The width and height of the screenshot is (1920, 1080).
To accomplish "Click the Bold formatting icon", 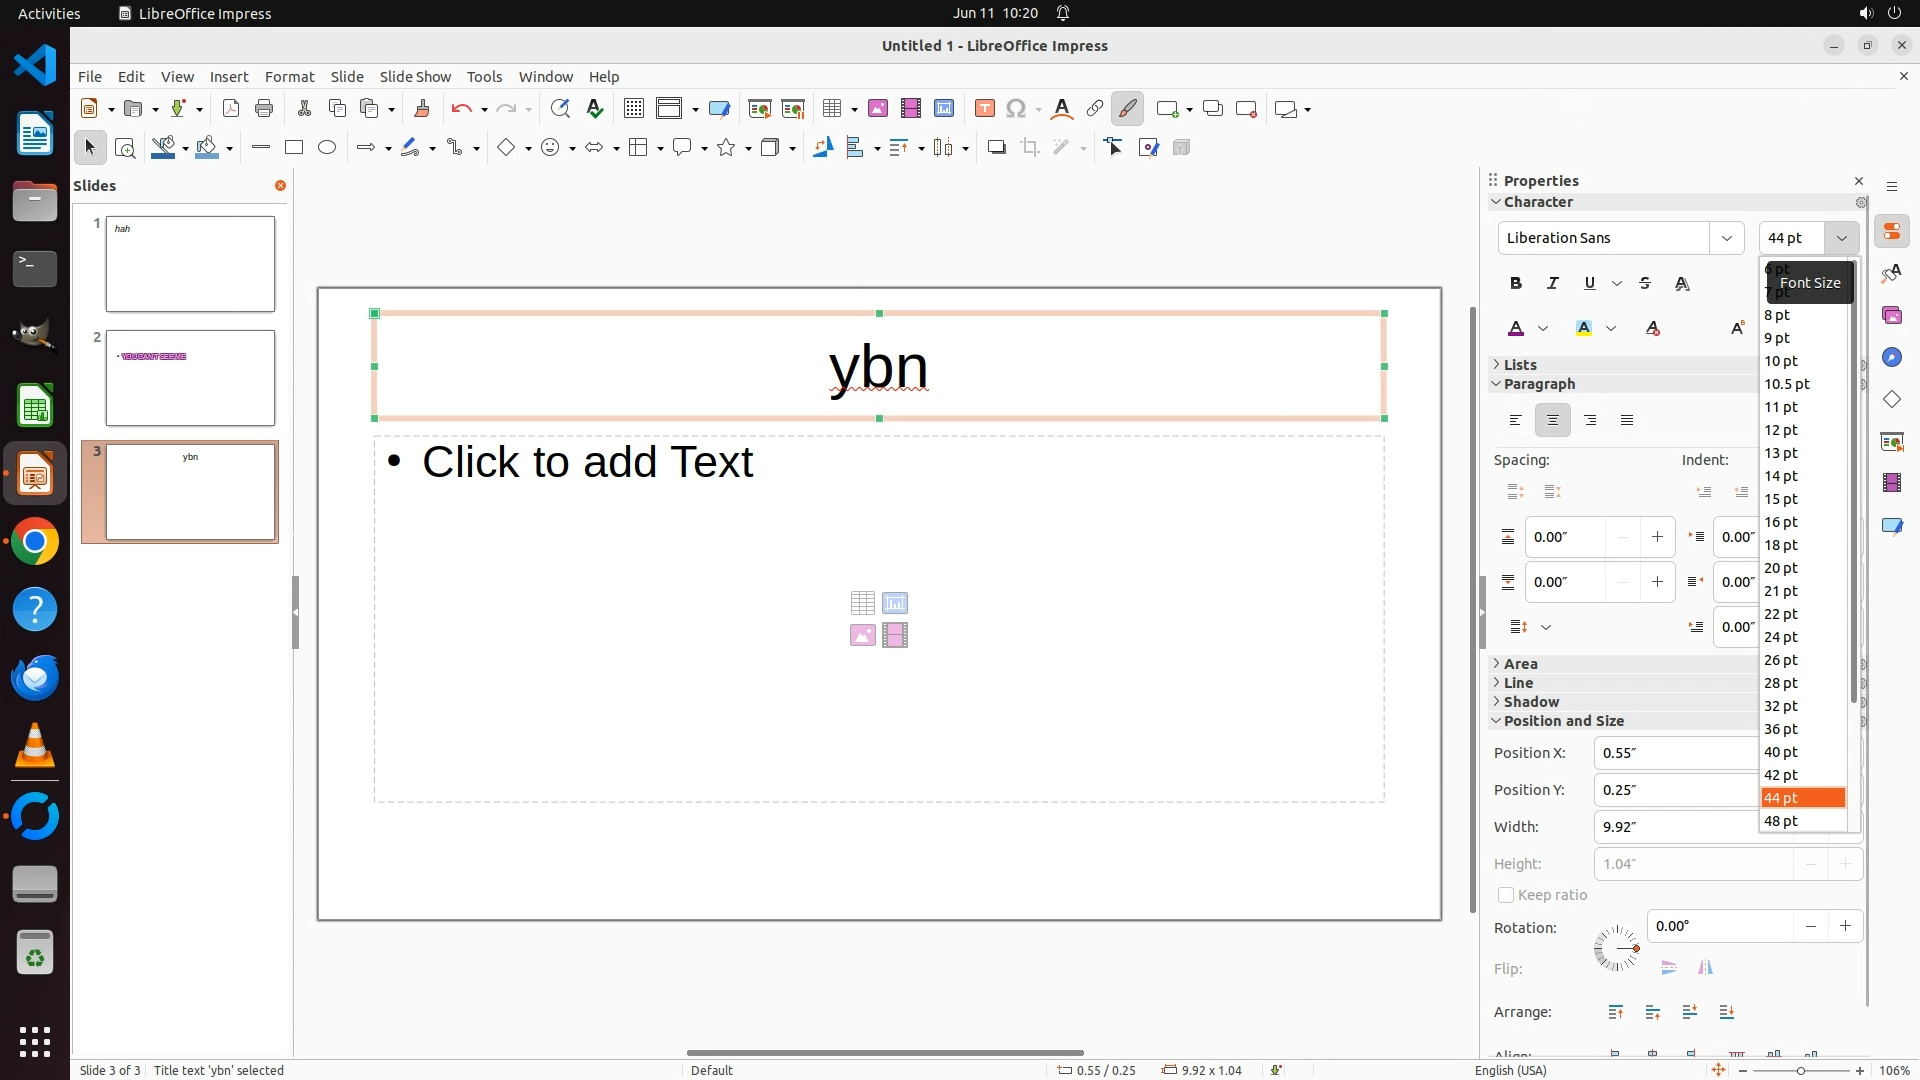I will click(1516, 284).
